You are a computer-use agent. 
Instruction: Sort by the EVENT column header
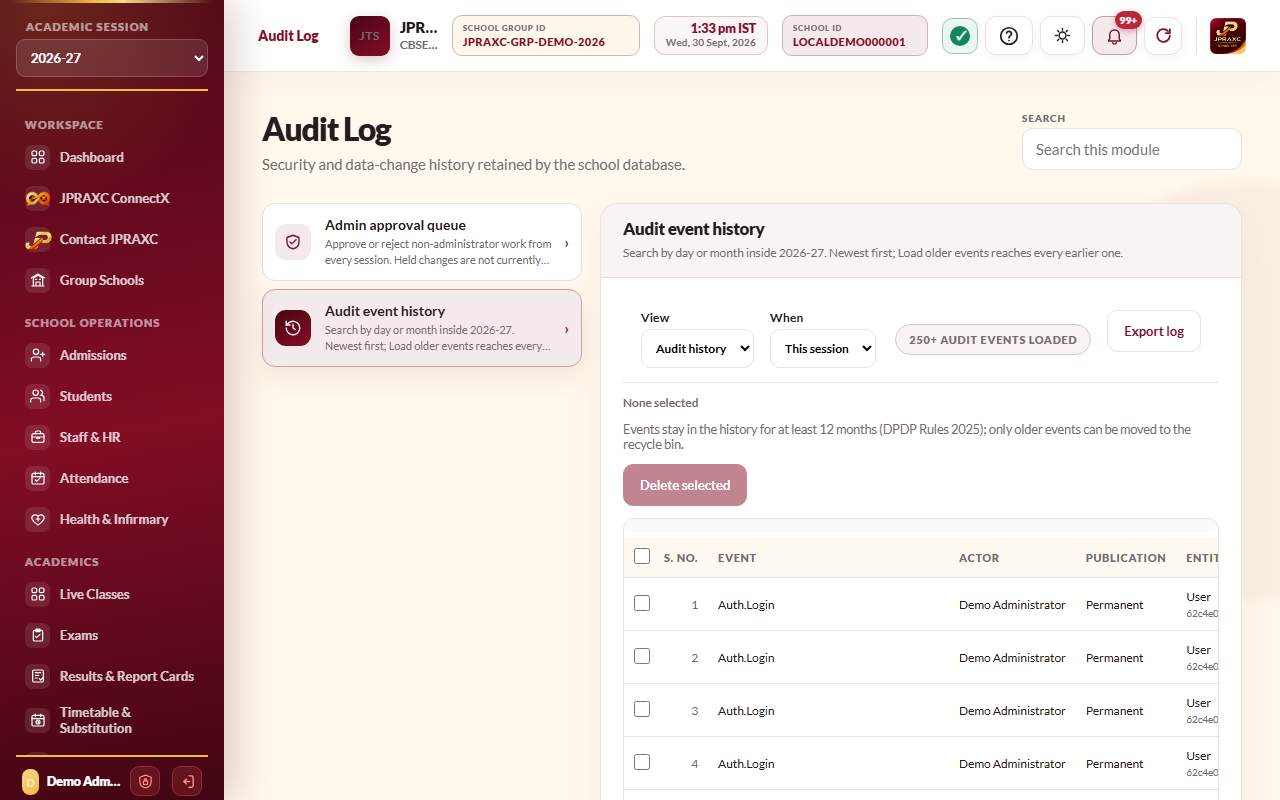click(737, 558)
